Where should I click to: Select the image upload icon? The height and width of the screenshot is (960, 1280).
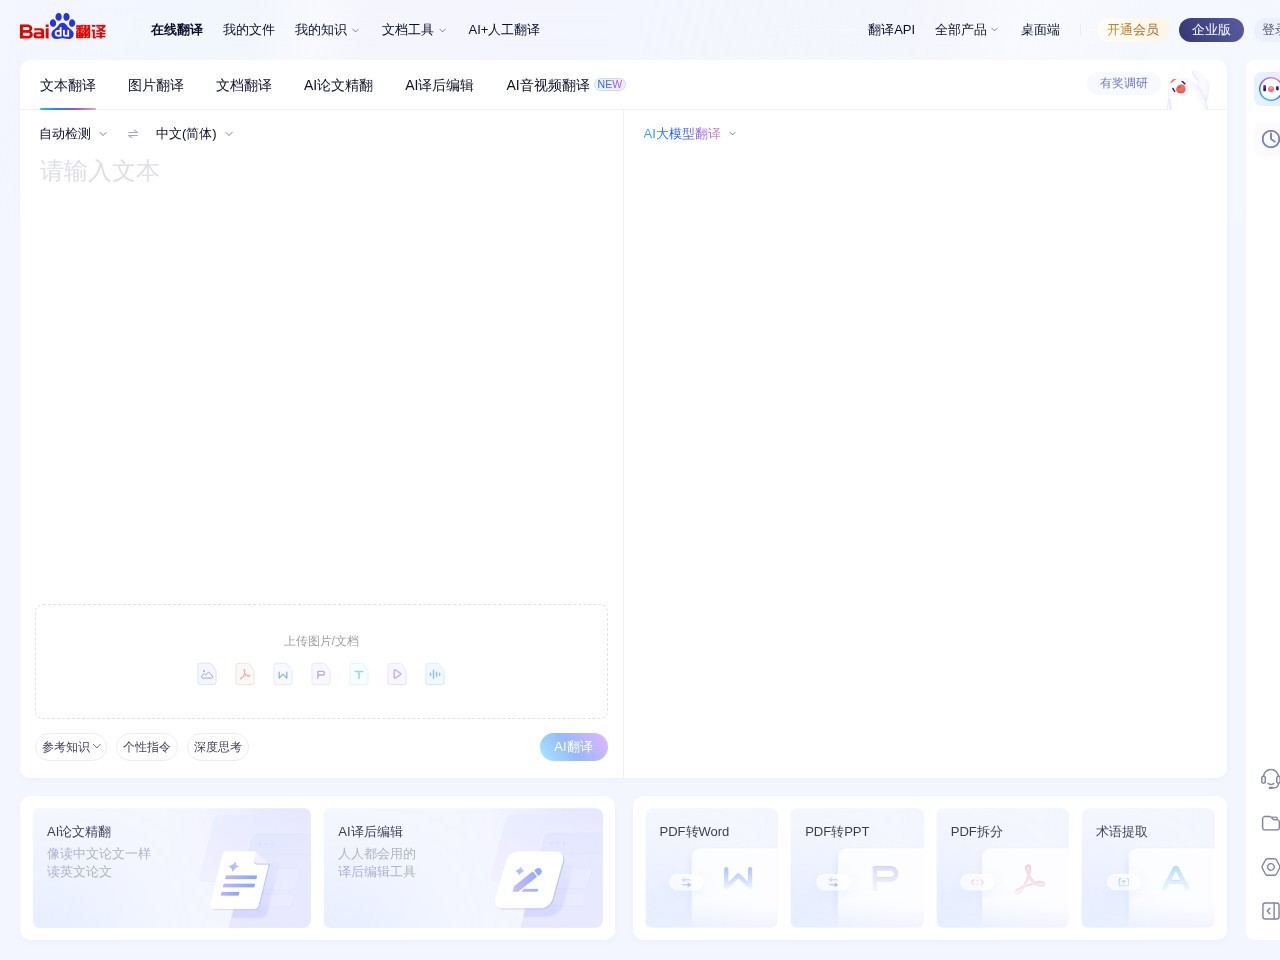pos(207,674)
